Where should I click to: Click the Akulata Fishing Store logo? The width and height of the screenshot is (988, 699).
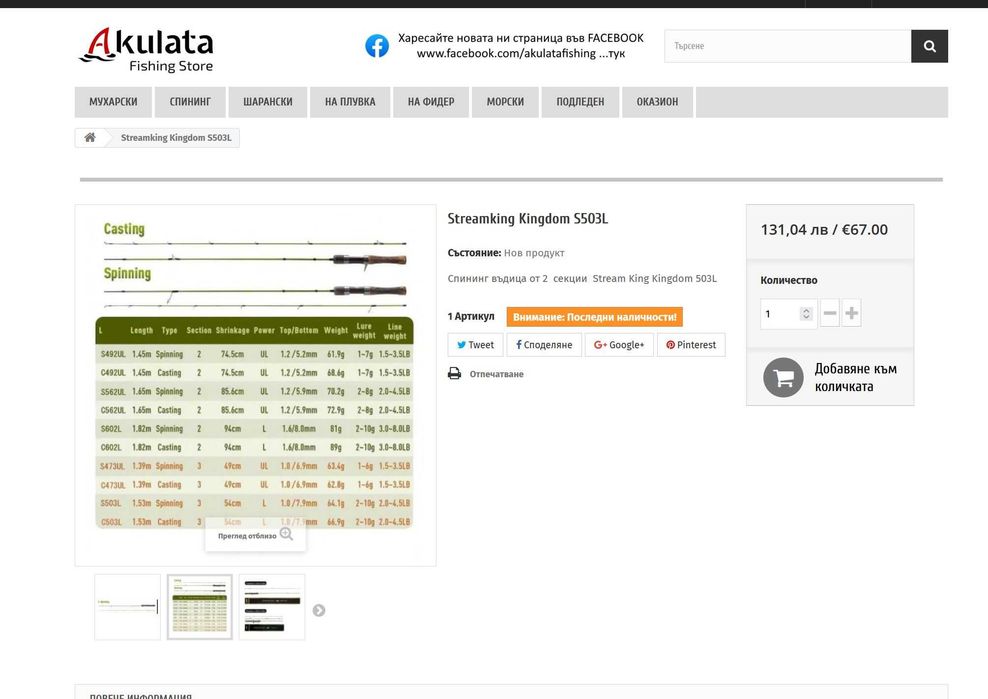tap(146, 49)
